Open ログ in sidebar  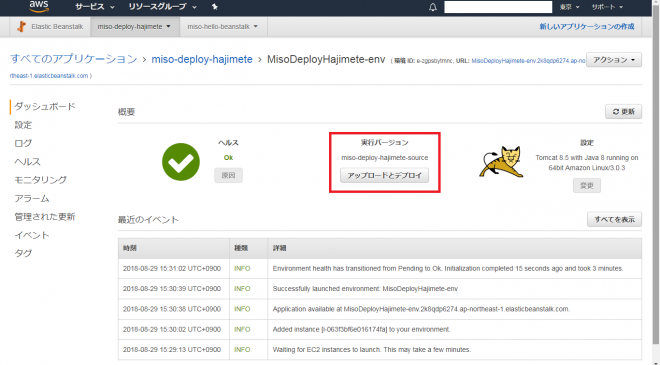coord(23,143)
